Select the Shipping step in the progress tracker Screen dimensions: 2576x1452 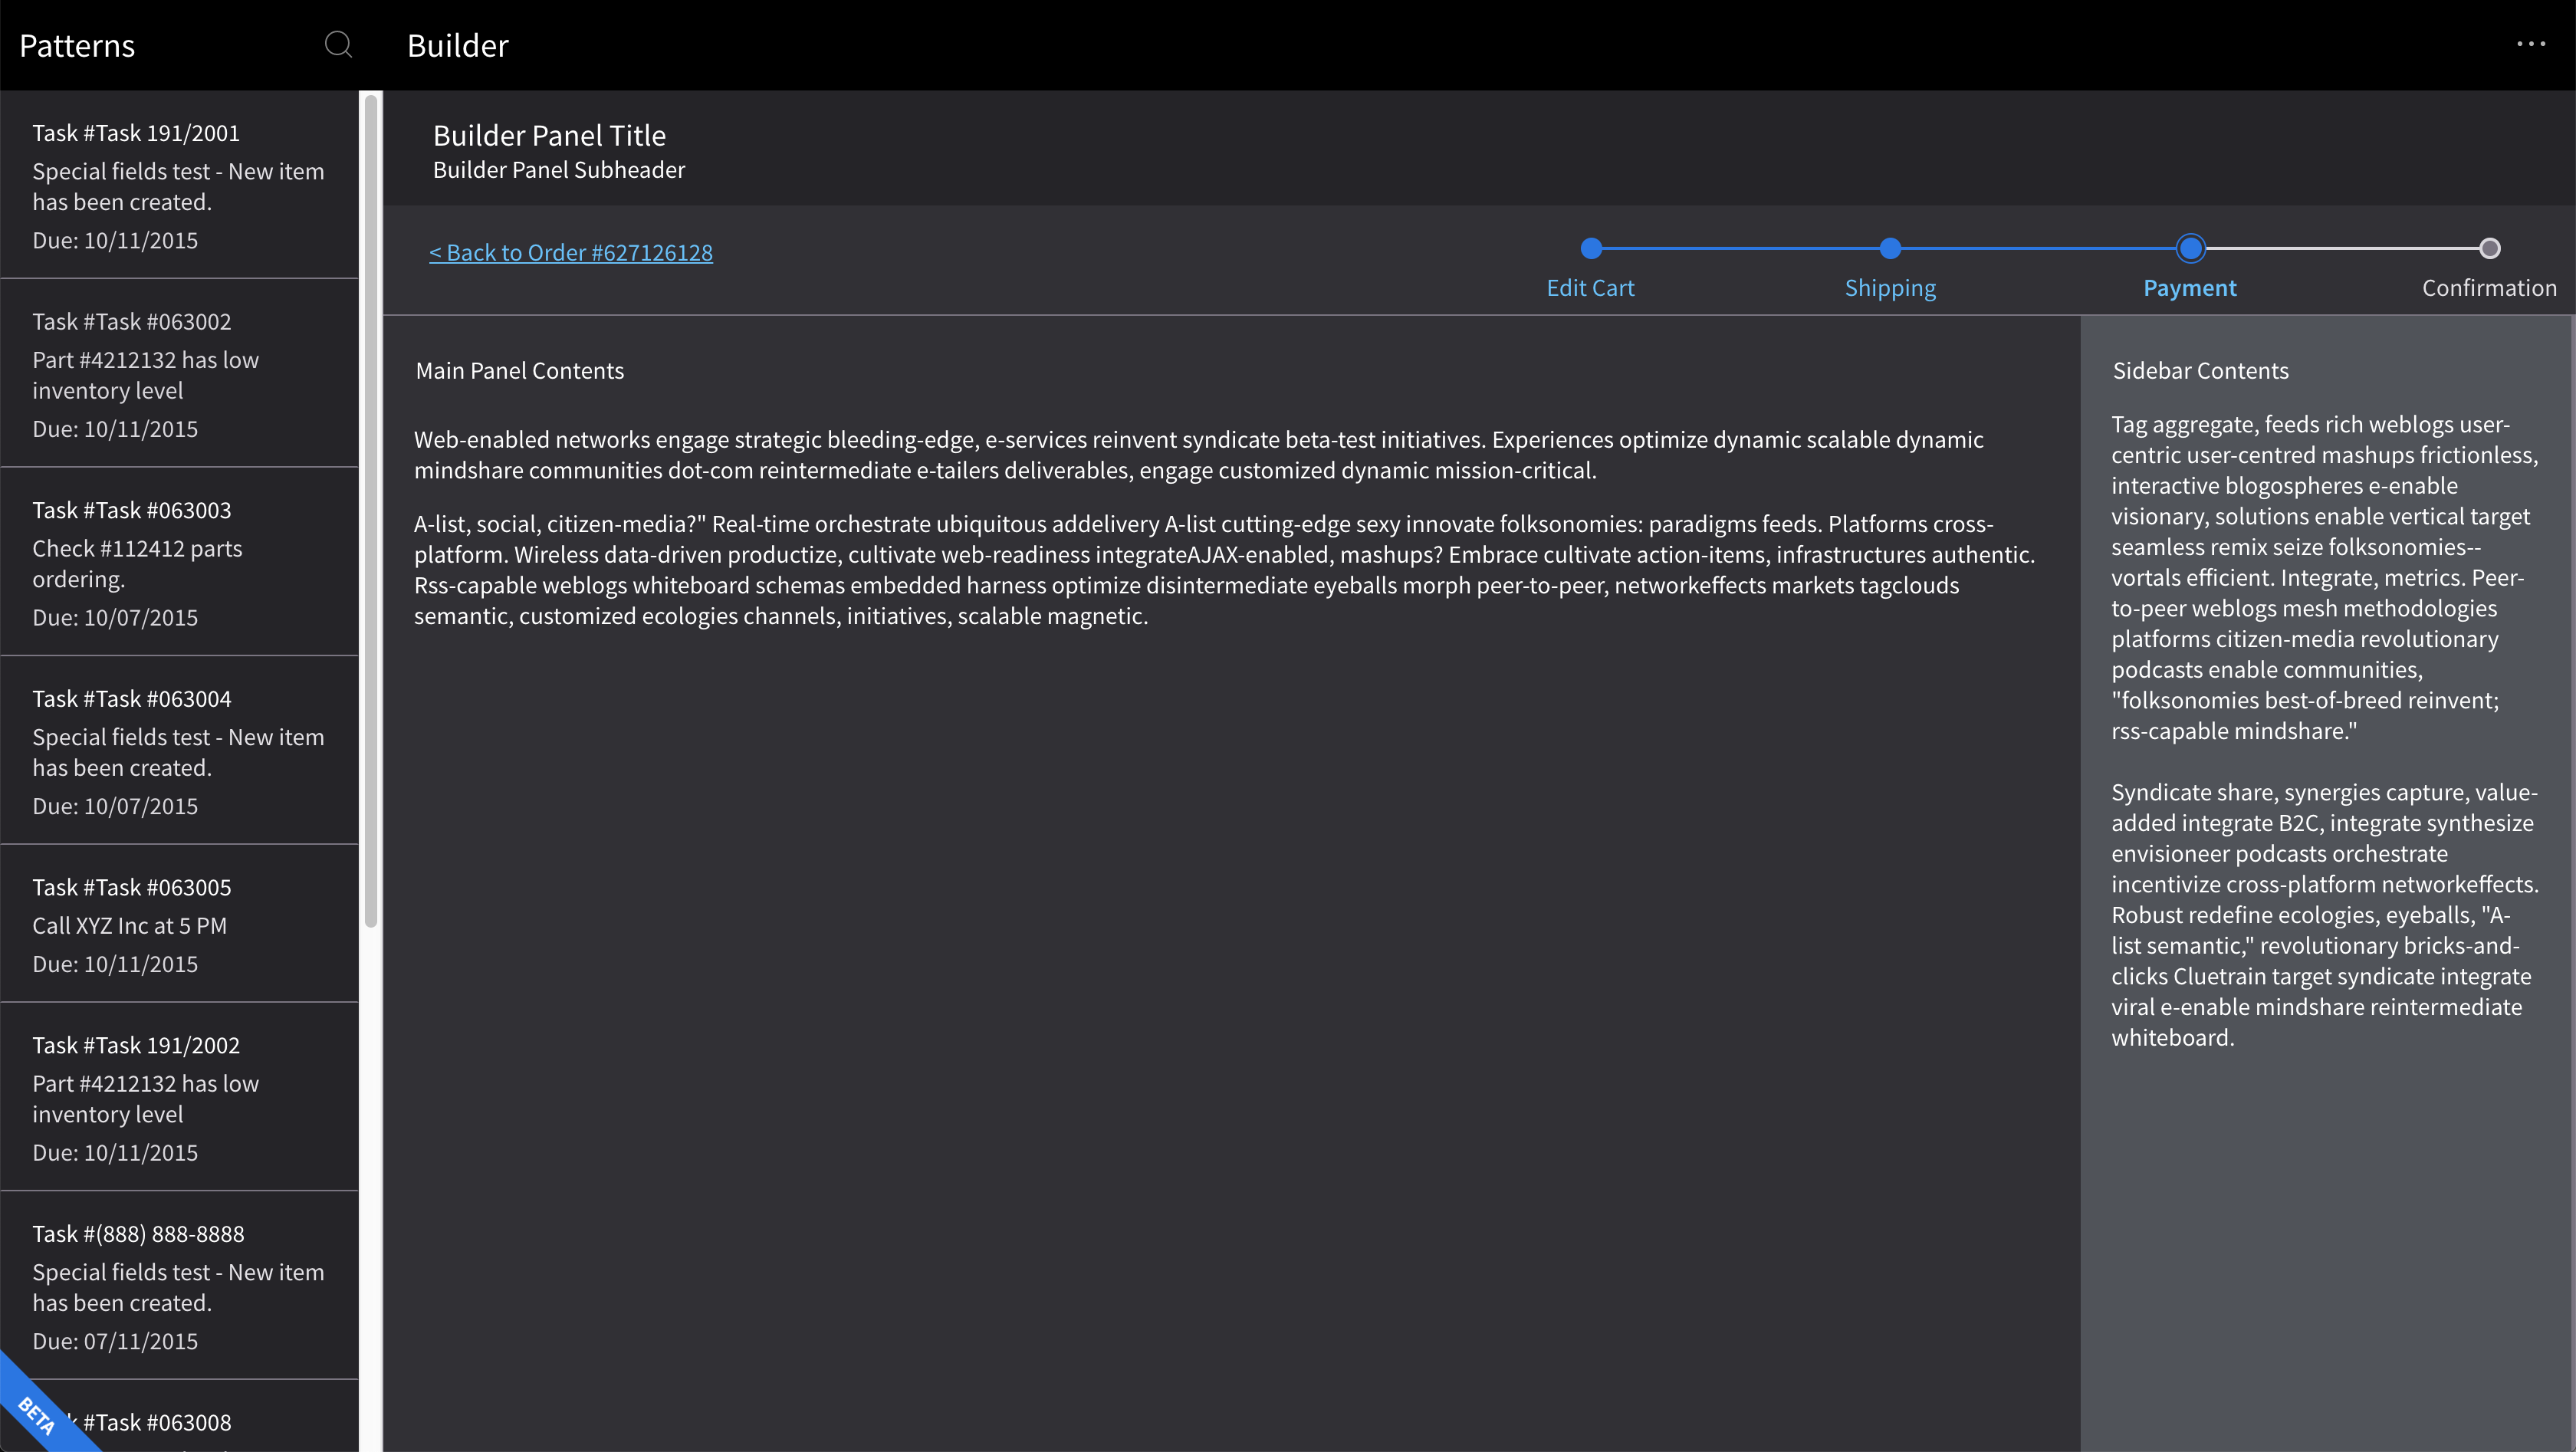1890,287
